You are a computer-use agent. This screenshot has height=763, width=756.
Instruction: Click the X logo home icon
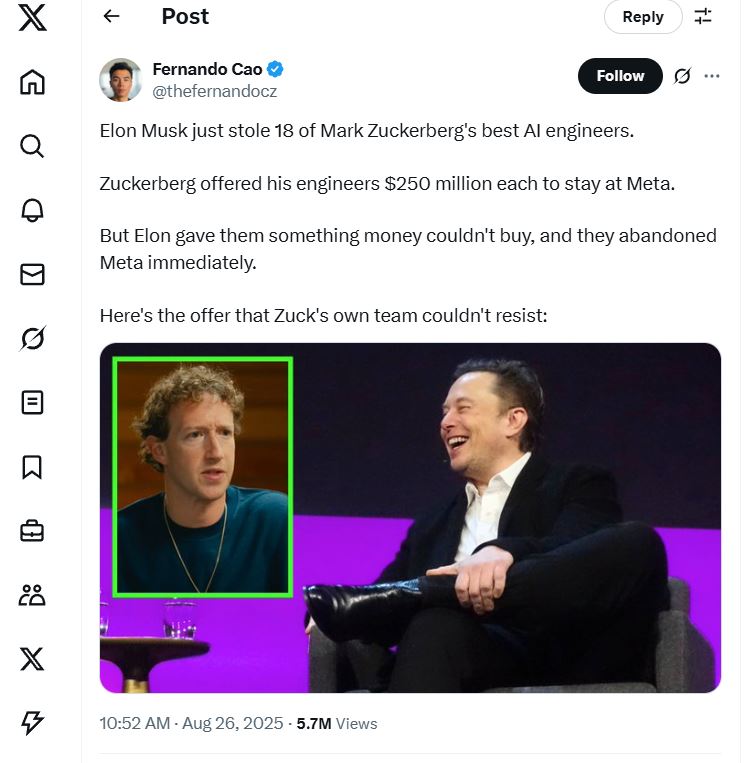pos(32,18)
